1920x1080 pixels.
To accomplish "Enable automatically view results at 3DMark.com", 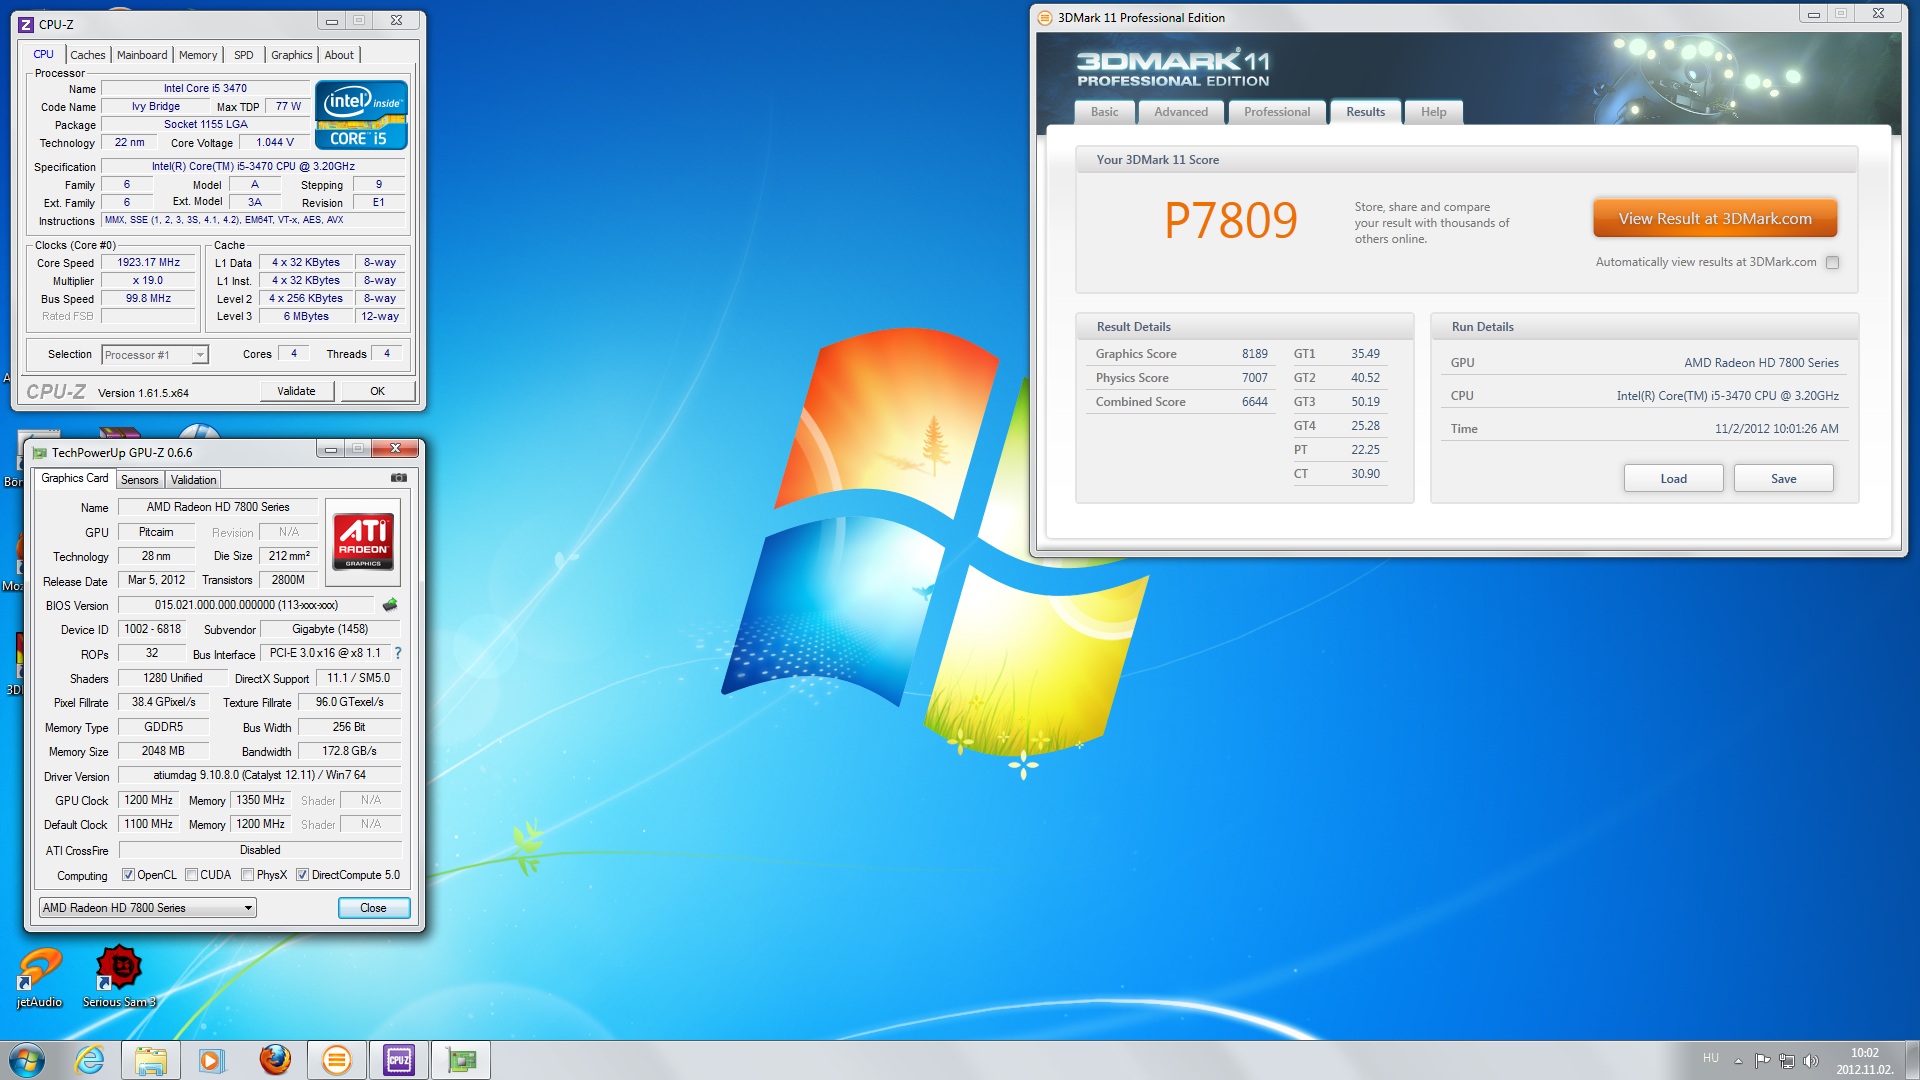I will point(1832,263).
